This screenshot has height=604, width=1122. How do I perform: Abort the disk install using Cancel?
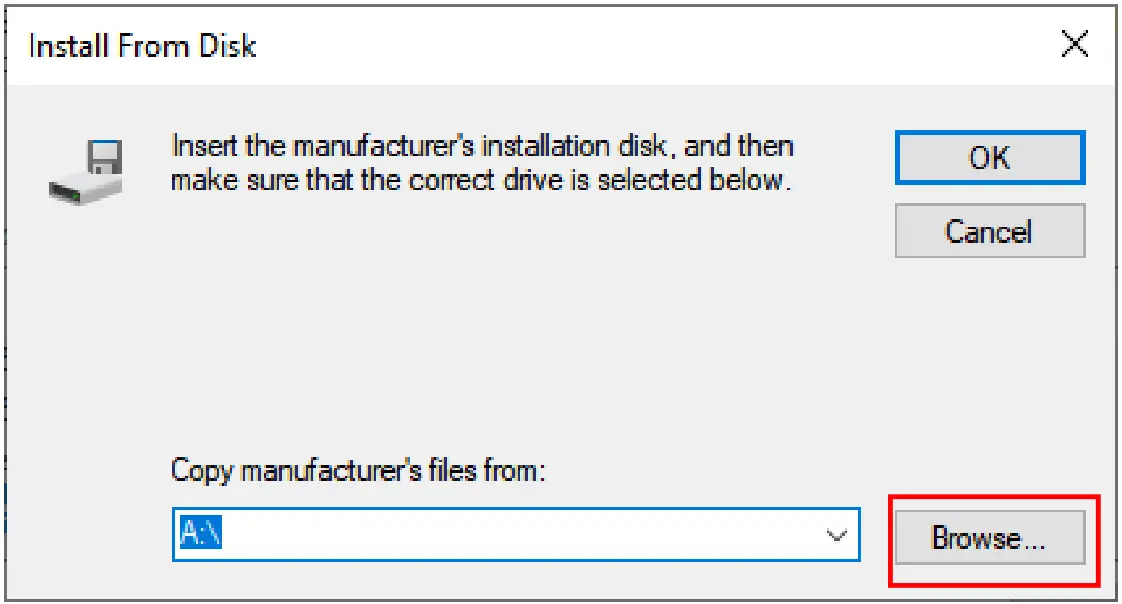(x=989, y=232)
